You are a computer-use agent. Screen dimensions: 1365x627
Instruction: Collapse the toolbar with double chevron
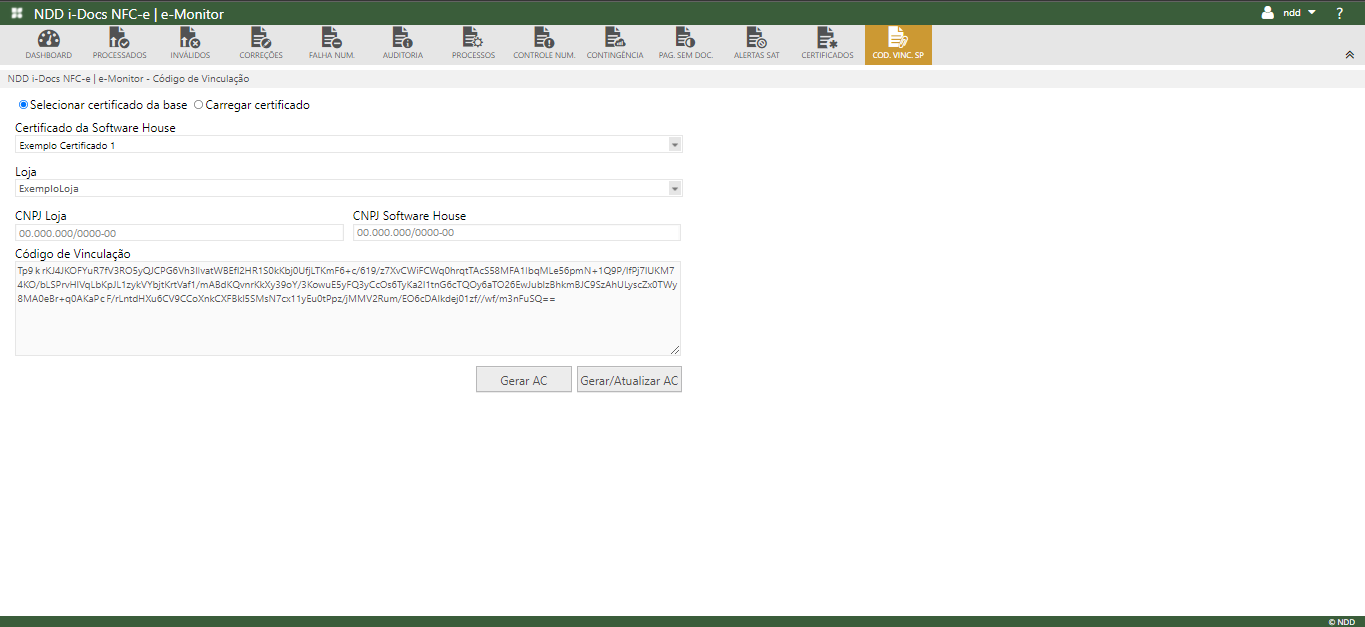point(1349,55)
